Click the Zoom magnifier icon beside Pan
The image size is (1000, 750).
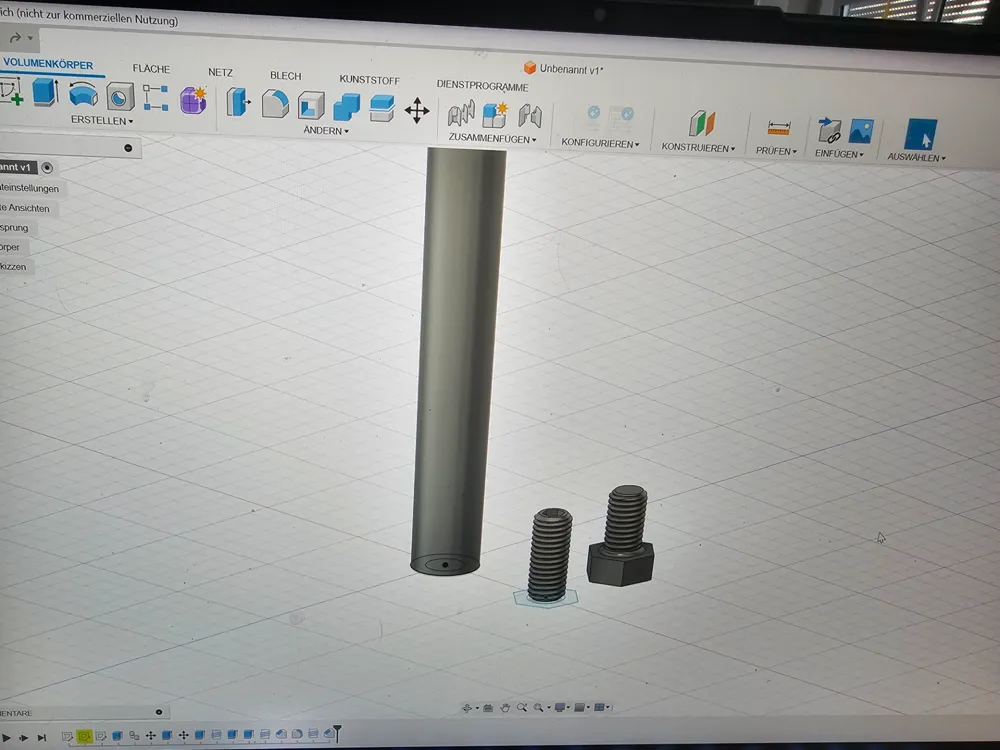point(522,707)
